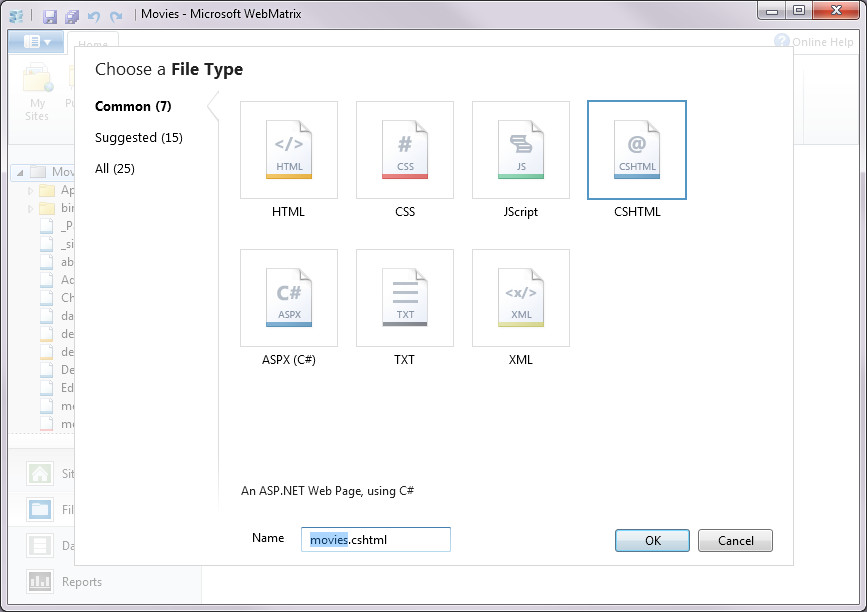Image resolution: width=867 pixels, height=612 pixels.
Task: Select the HTML file type icon
Action: coord(289,150)
